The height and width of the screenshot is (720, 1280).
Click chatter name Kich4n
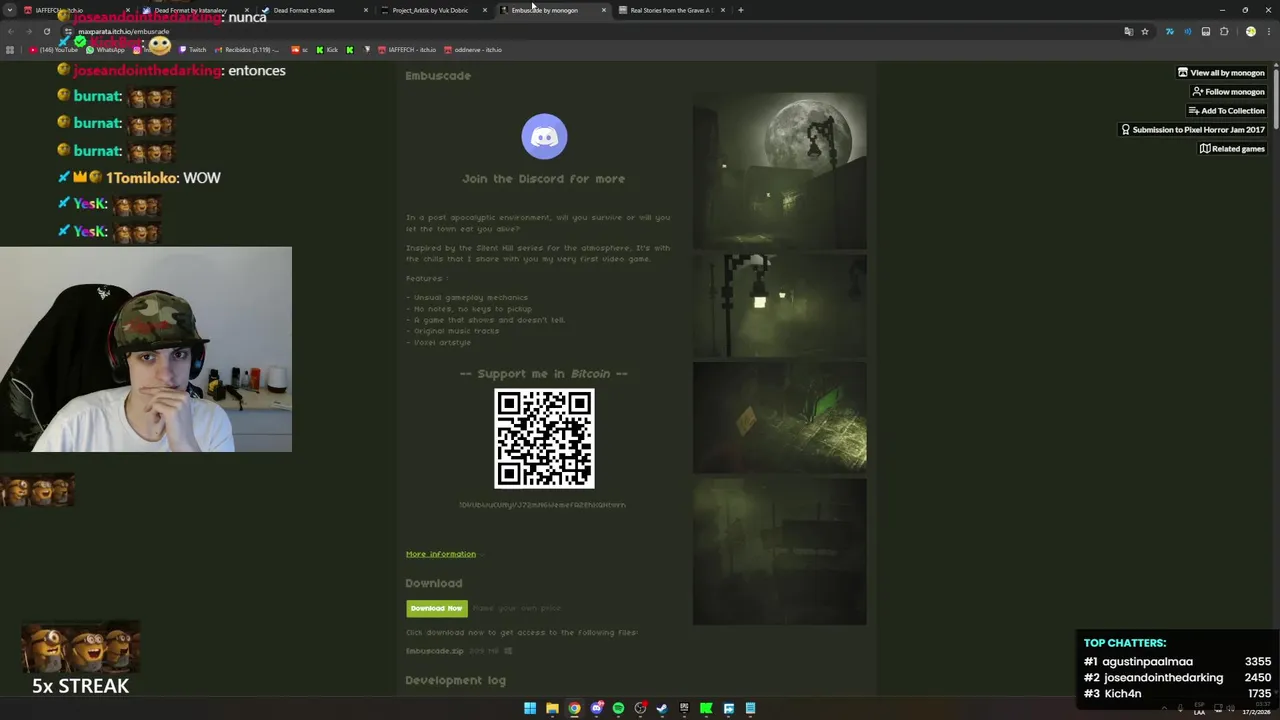(x=1123, y=693)
